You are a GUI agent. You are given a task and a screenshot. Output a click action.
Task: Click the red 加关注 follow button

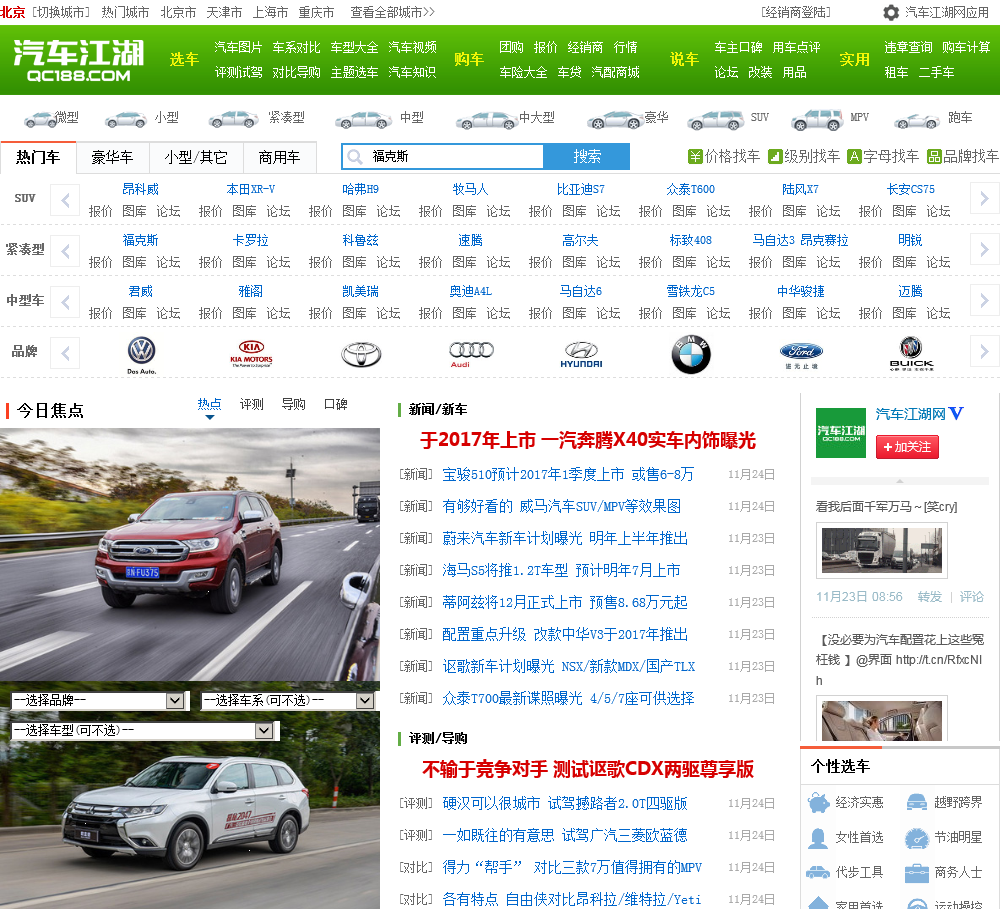point(907,447)
